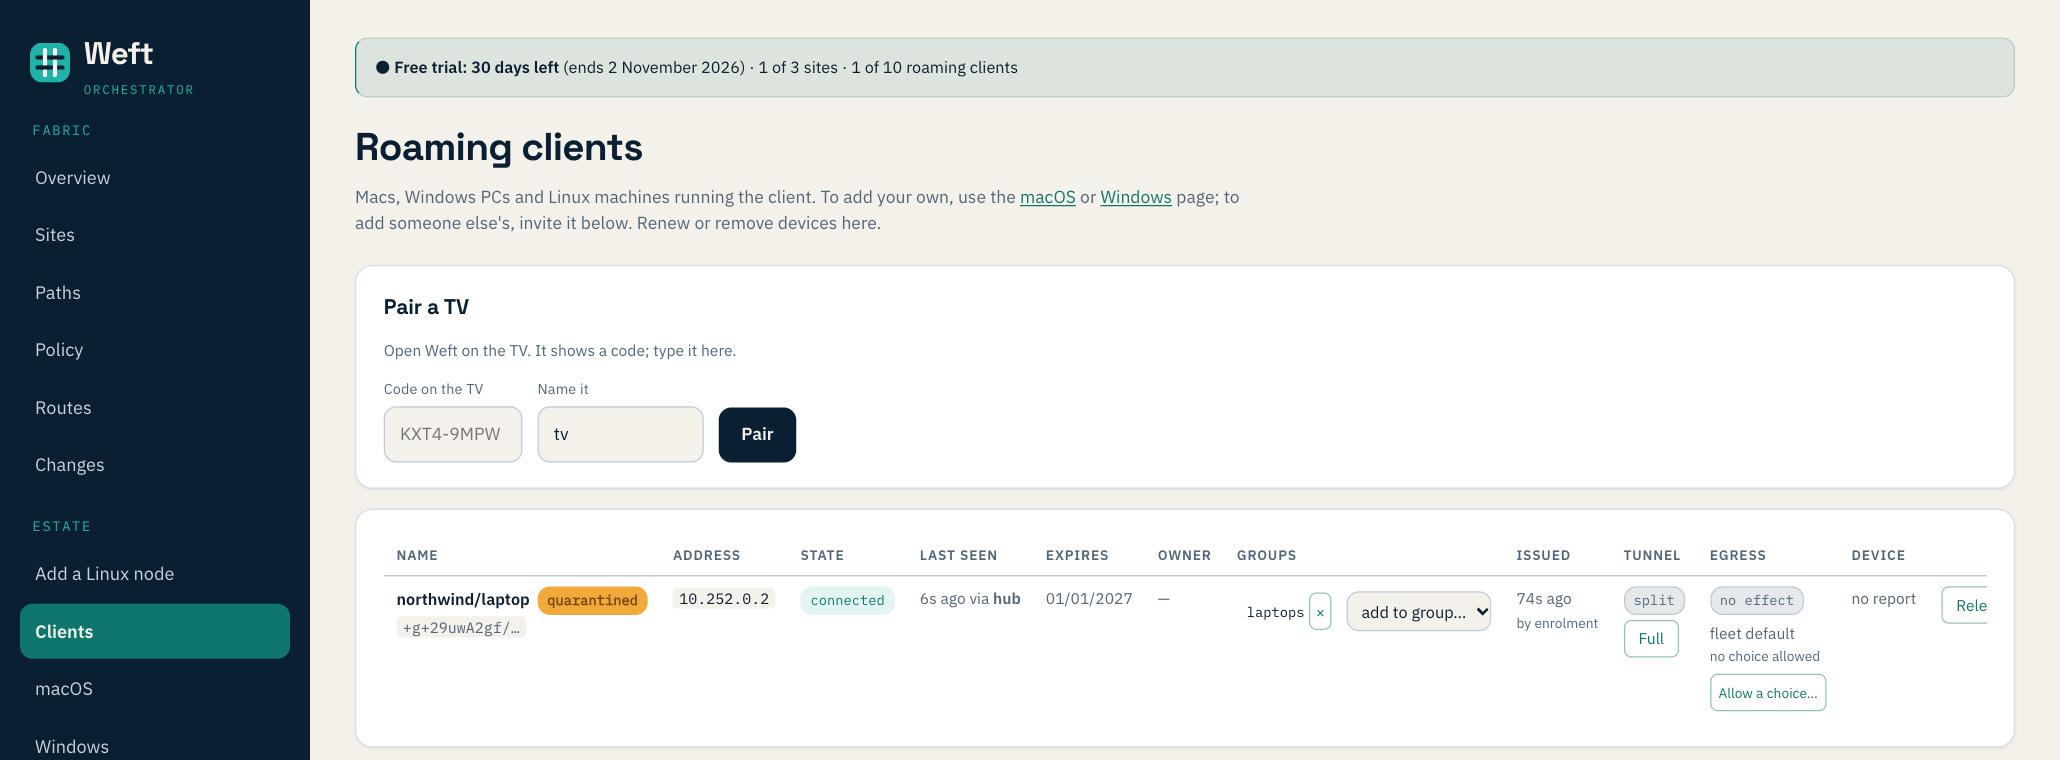
Task: Click the quarantined badge
Action: coord(592,600)
